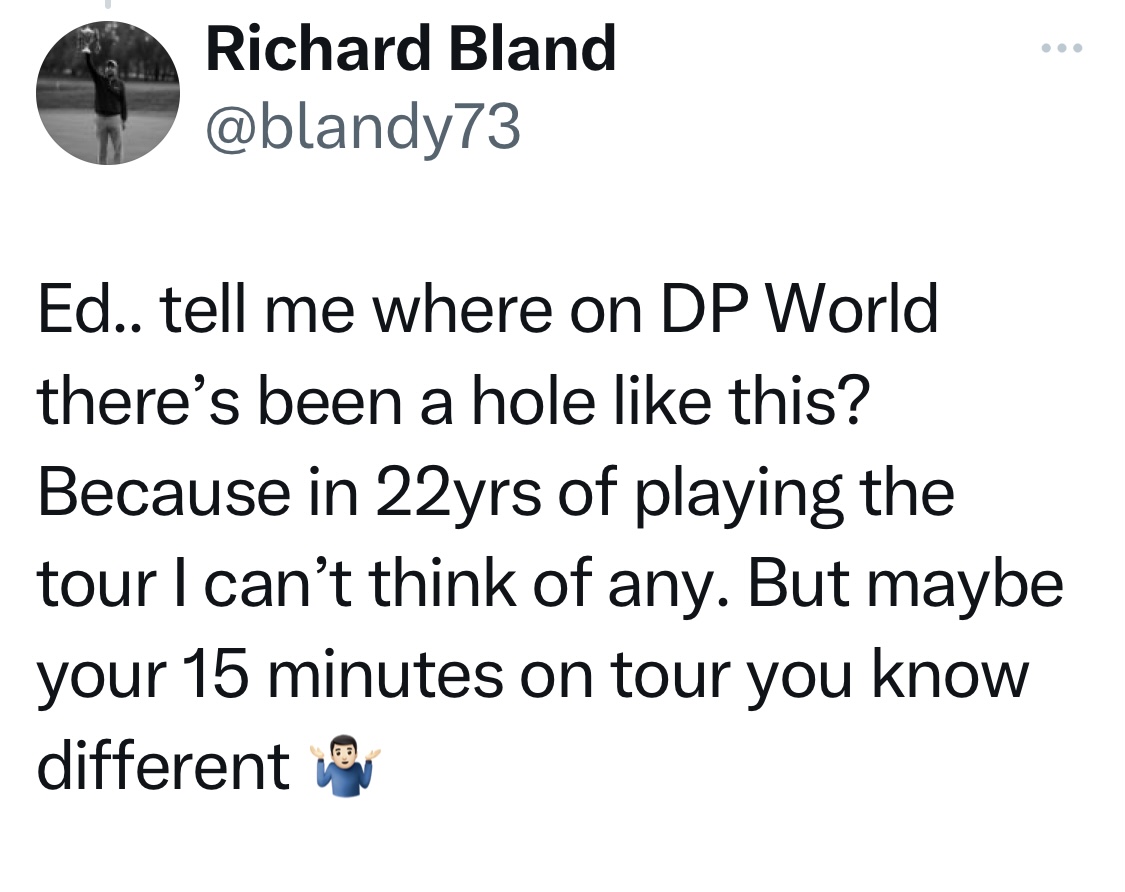Open the @blandy73 handle link

(x=362, y=127)
